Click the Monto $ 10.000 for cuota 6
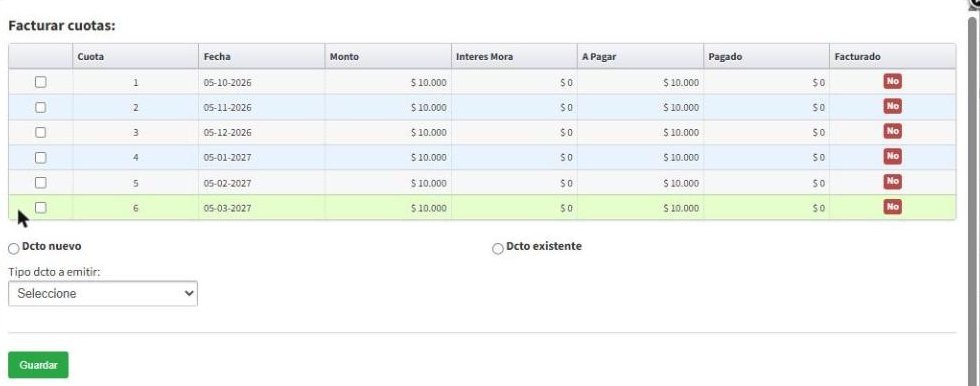Screen dimensions: 980x386 [429, 208]
